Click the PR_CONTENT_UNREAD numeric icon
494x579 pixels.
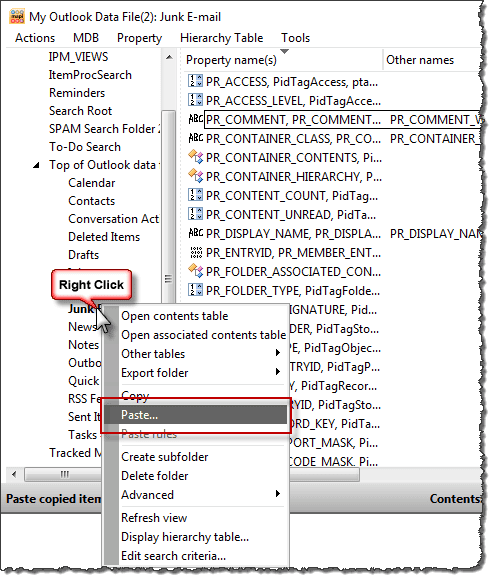click(x=196, y=215)
